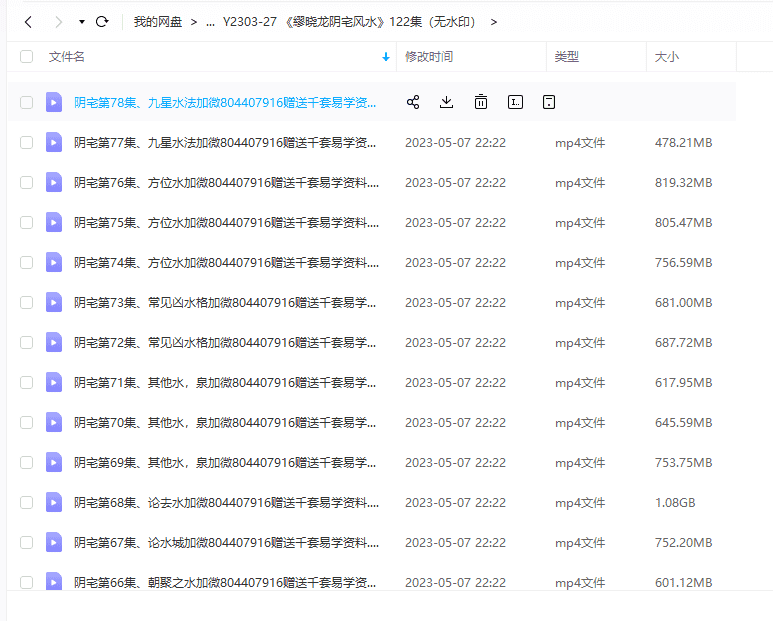Click the 类型 column header

click(x=566, y=57)
